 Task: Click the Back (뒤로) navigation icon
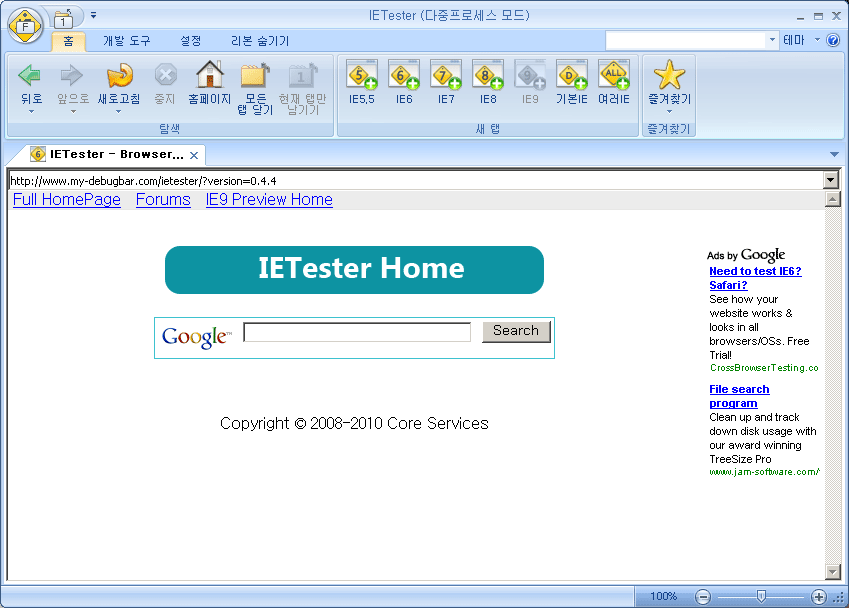[x=31, y=76]
